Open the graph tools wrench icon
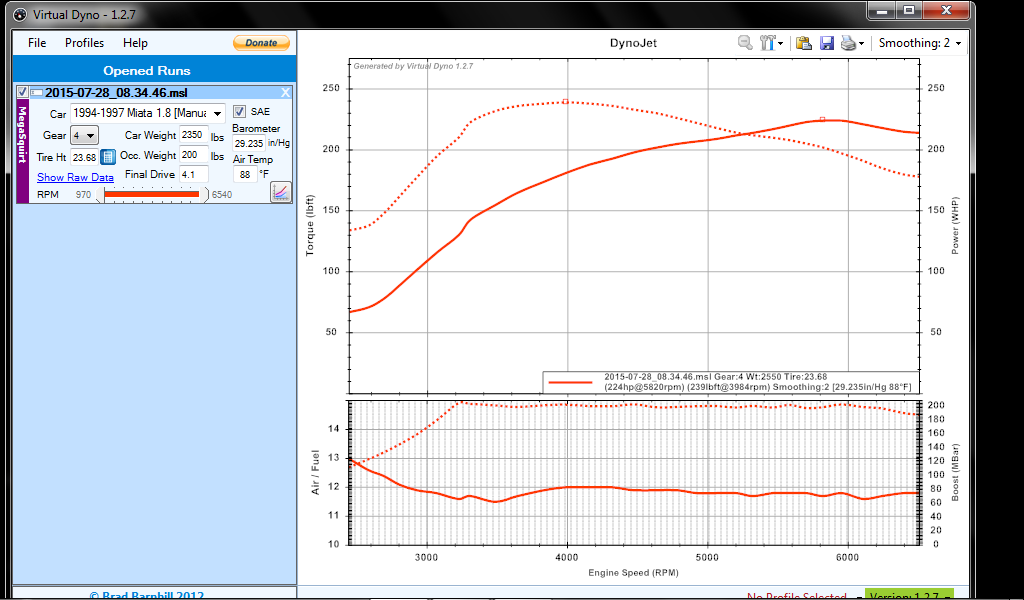Viewport: 1024px width, 600px height. pos(770,43)
